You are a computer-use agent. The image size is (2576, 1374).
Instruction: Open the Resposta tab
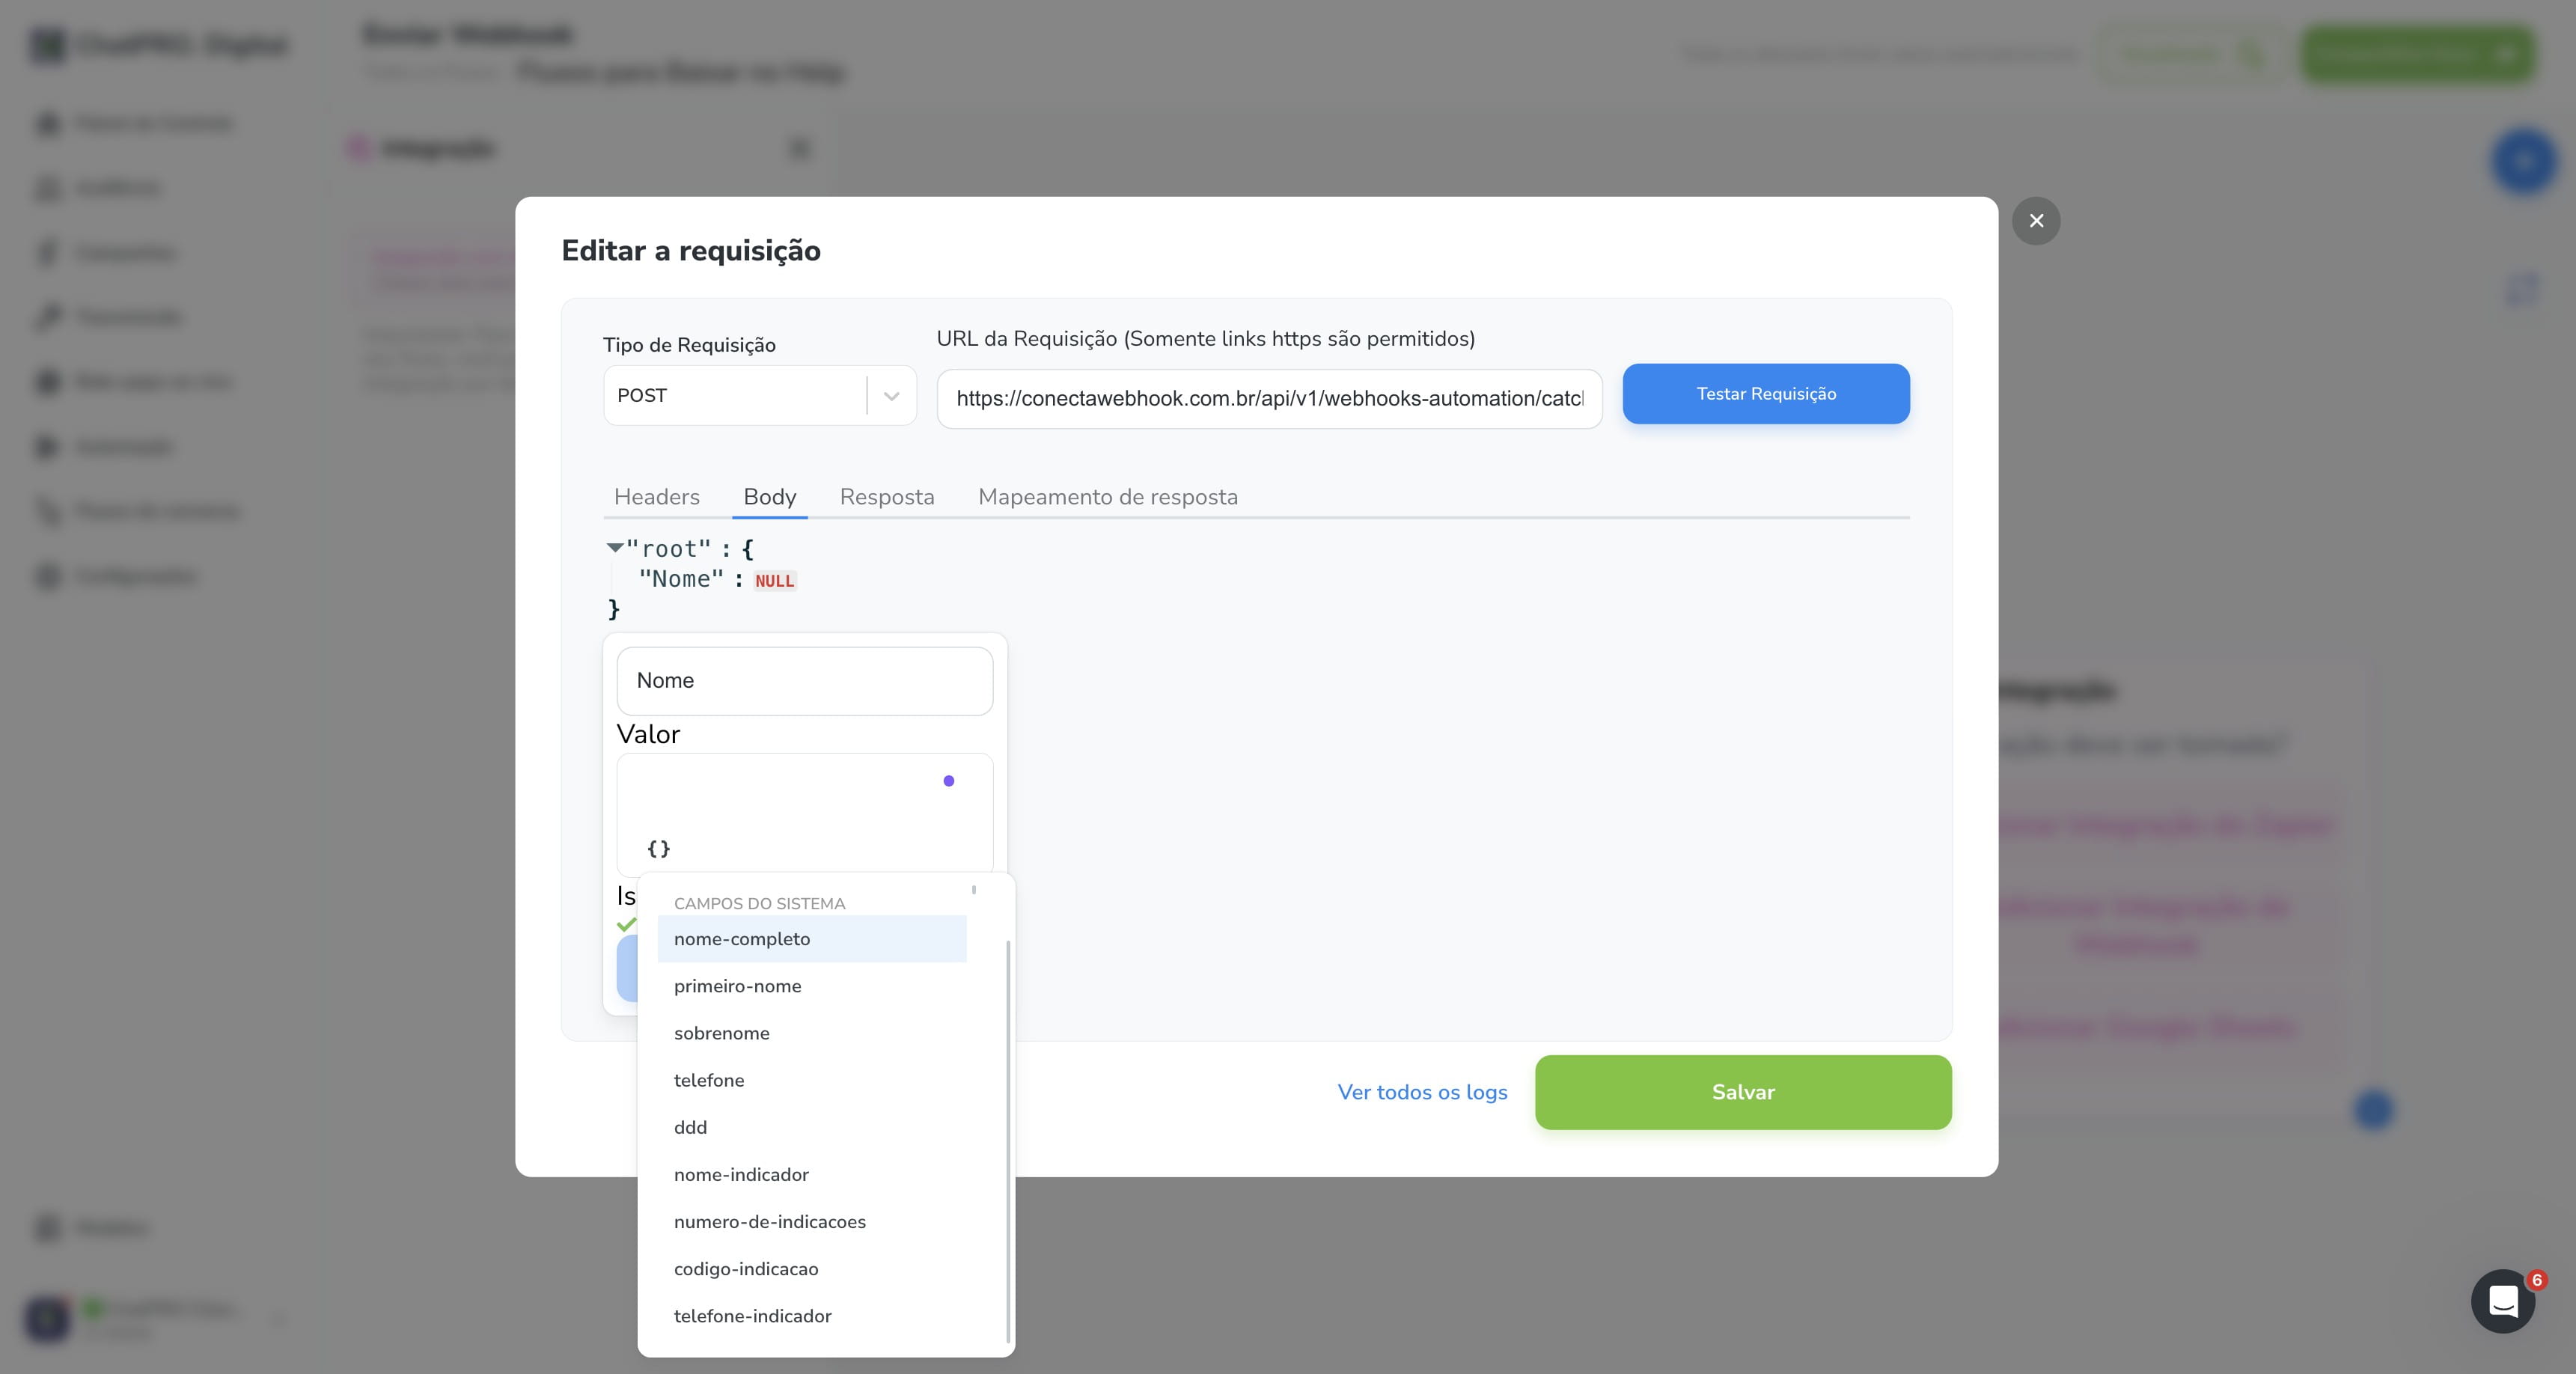coord(887,497)
